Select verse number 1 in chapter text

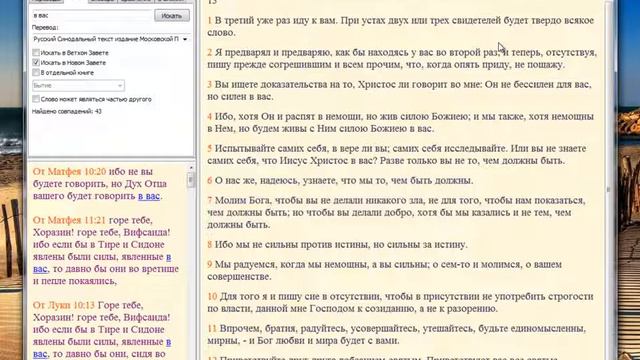coord(209,20)
